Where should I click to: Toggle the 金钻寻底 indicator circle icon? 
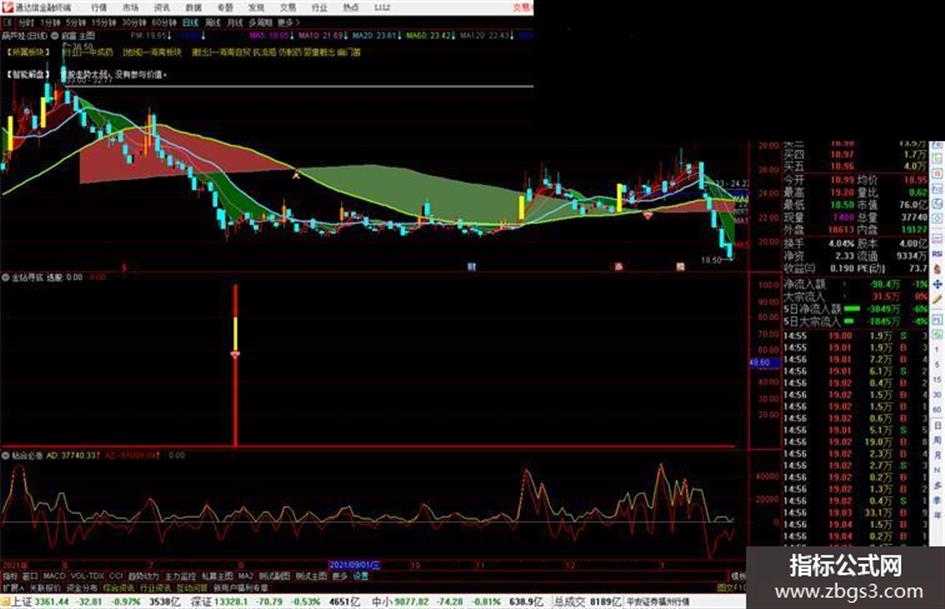tap(6, 277)
